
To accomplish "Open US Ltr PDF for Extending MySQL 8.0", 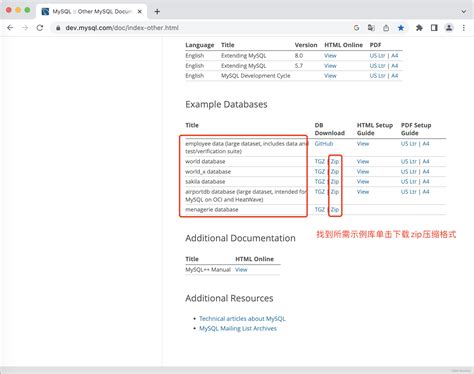I will 377,56.
